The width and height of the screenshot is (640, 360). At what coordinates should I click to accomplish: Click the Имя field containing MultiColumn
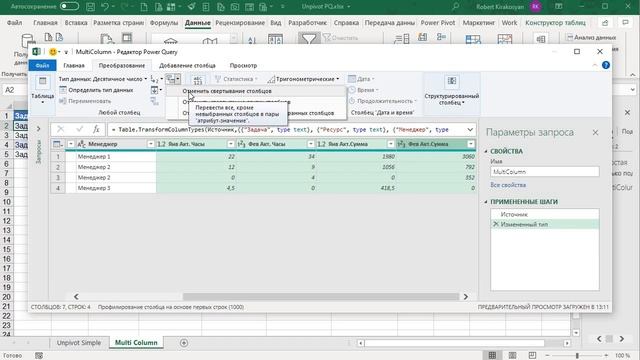[544, 172]
